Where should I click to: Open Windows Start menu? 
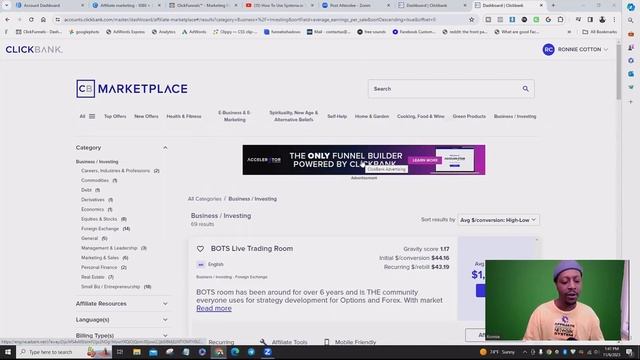click(x=8, y=352)
